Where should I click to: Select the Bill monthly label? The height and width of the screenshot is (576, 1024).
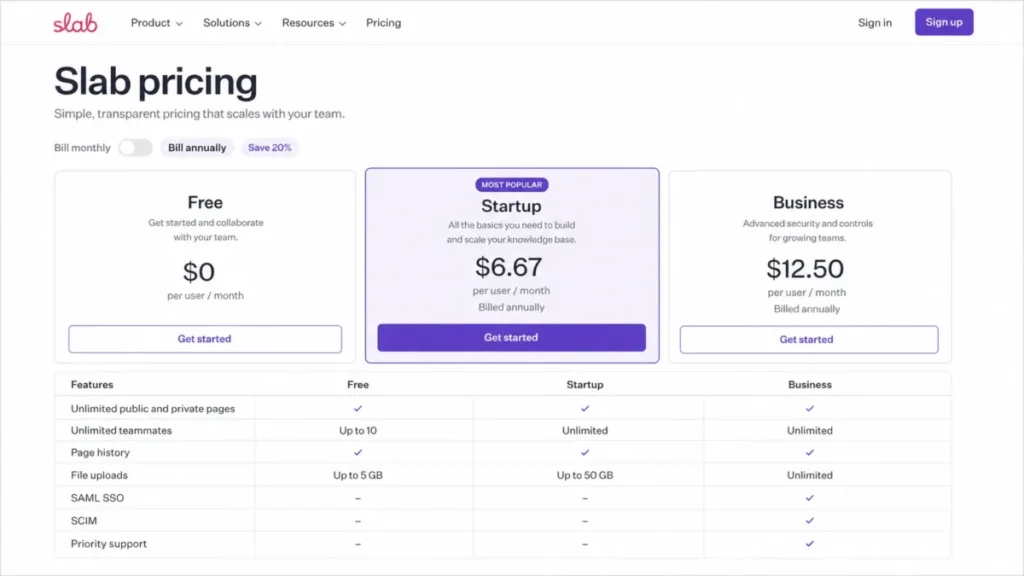point(82,148)
